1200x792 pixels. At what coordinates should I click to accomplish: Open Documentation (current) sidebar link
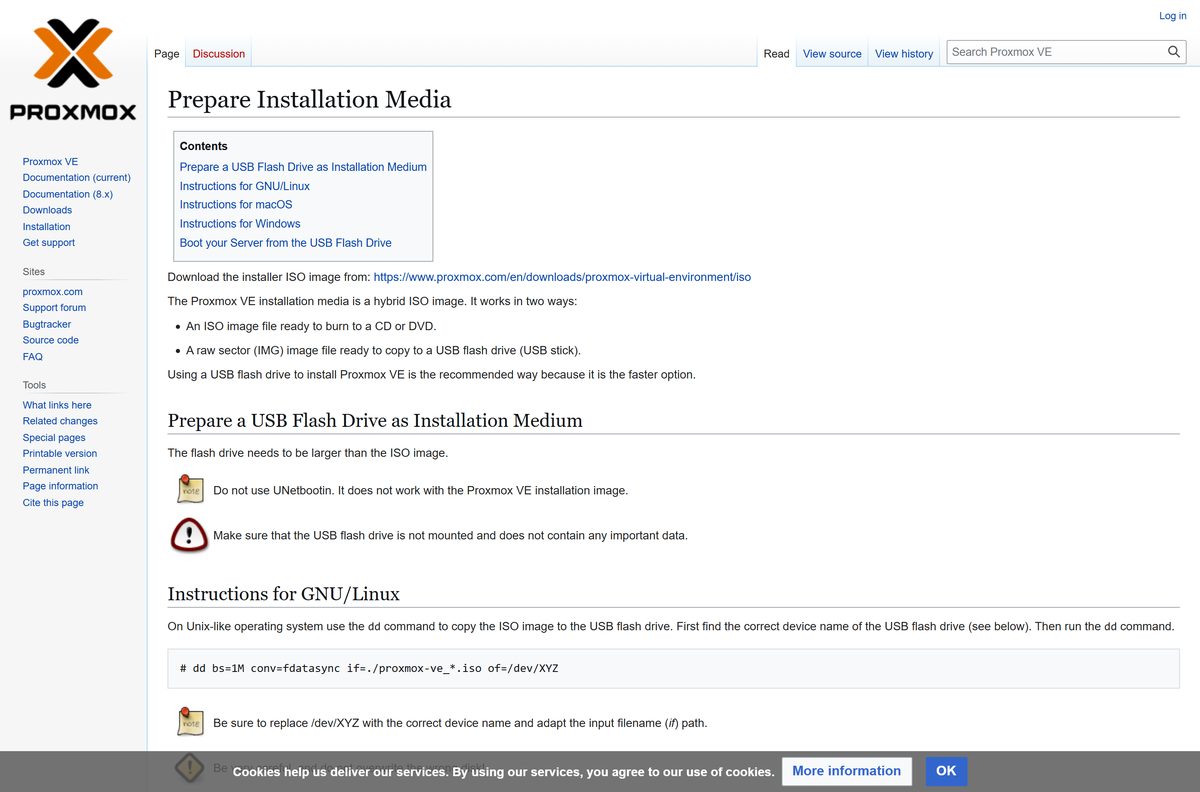click(x=77, y=178)
